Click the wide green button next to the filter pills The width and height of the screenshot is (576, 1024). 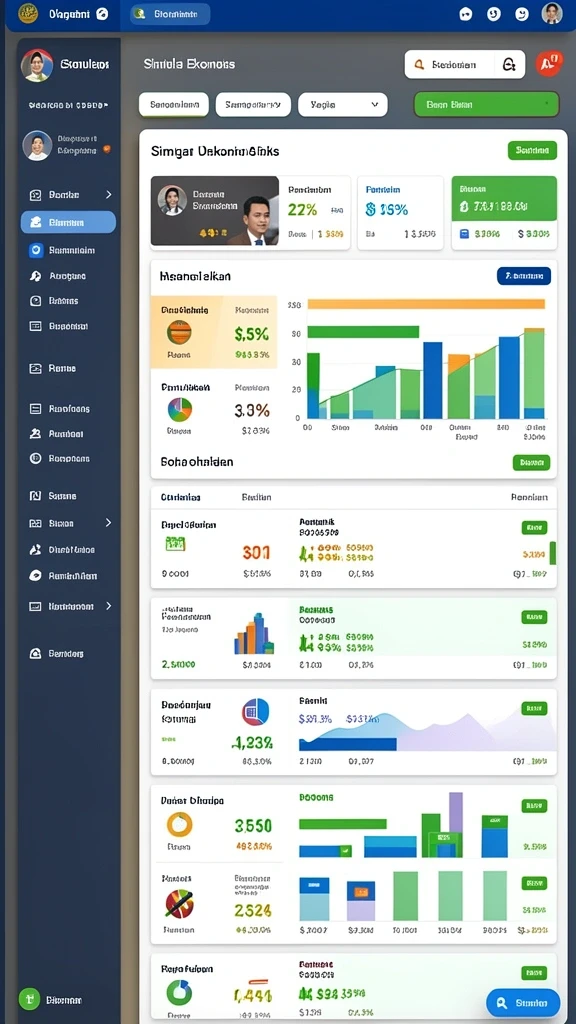point(487,104)
